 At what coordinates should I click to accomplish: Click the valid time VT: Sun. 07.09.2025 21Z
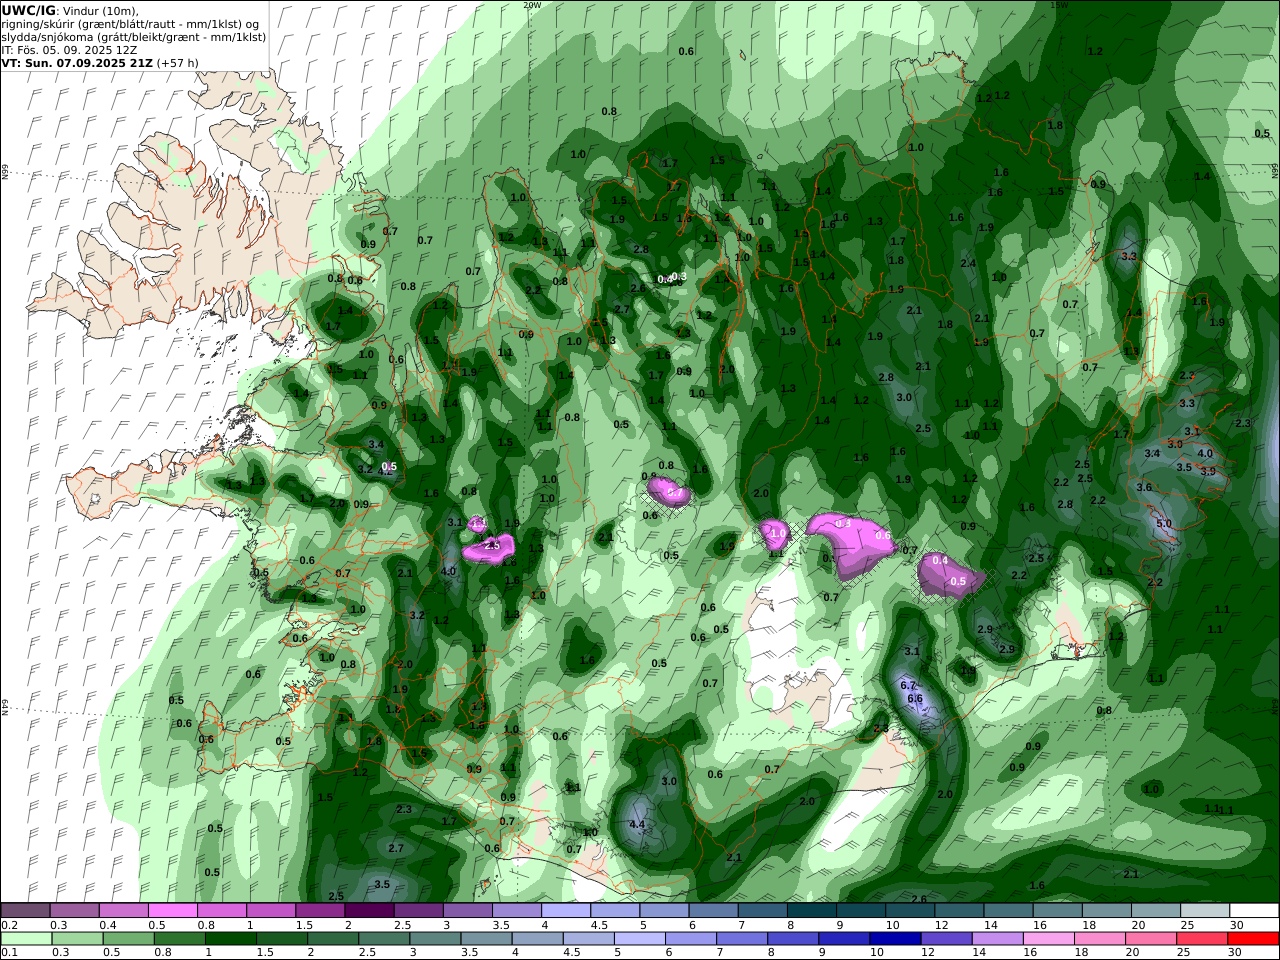click(76, 62)
